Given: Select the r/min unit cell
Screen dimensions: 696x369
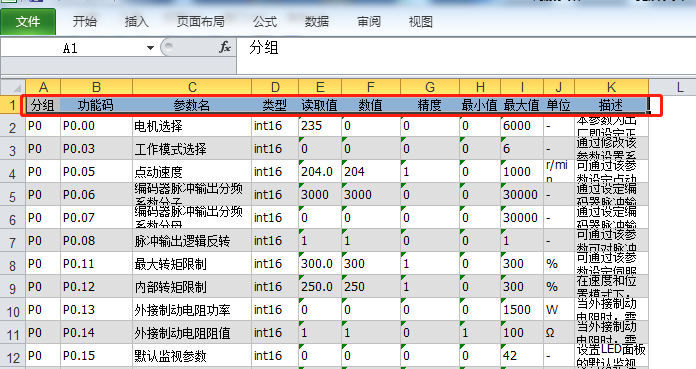Looking at the screenshot, I should [x=559, y=172].
